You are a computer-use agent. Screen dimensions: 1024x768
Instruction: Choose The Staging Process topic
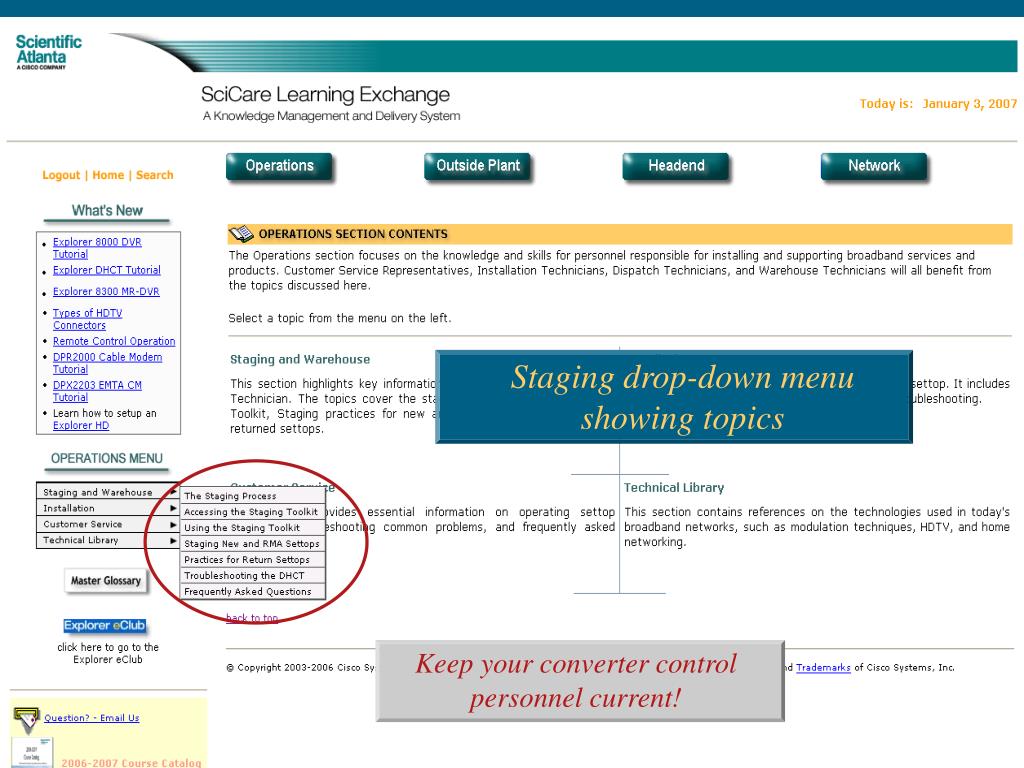(253, 496)
